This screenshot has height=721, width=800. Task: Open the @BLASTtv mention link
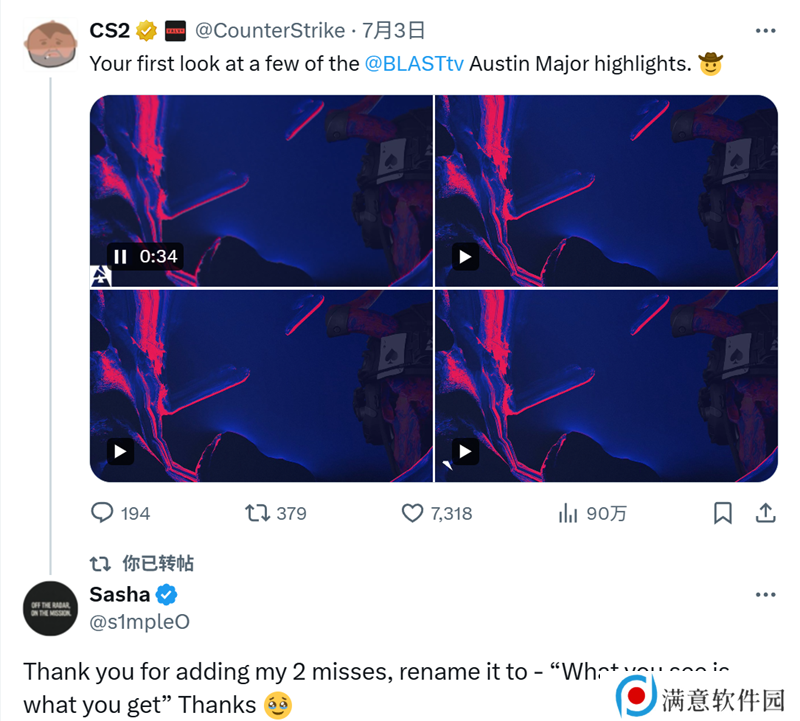click(414, 64)
